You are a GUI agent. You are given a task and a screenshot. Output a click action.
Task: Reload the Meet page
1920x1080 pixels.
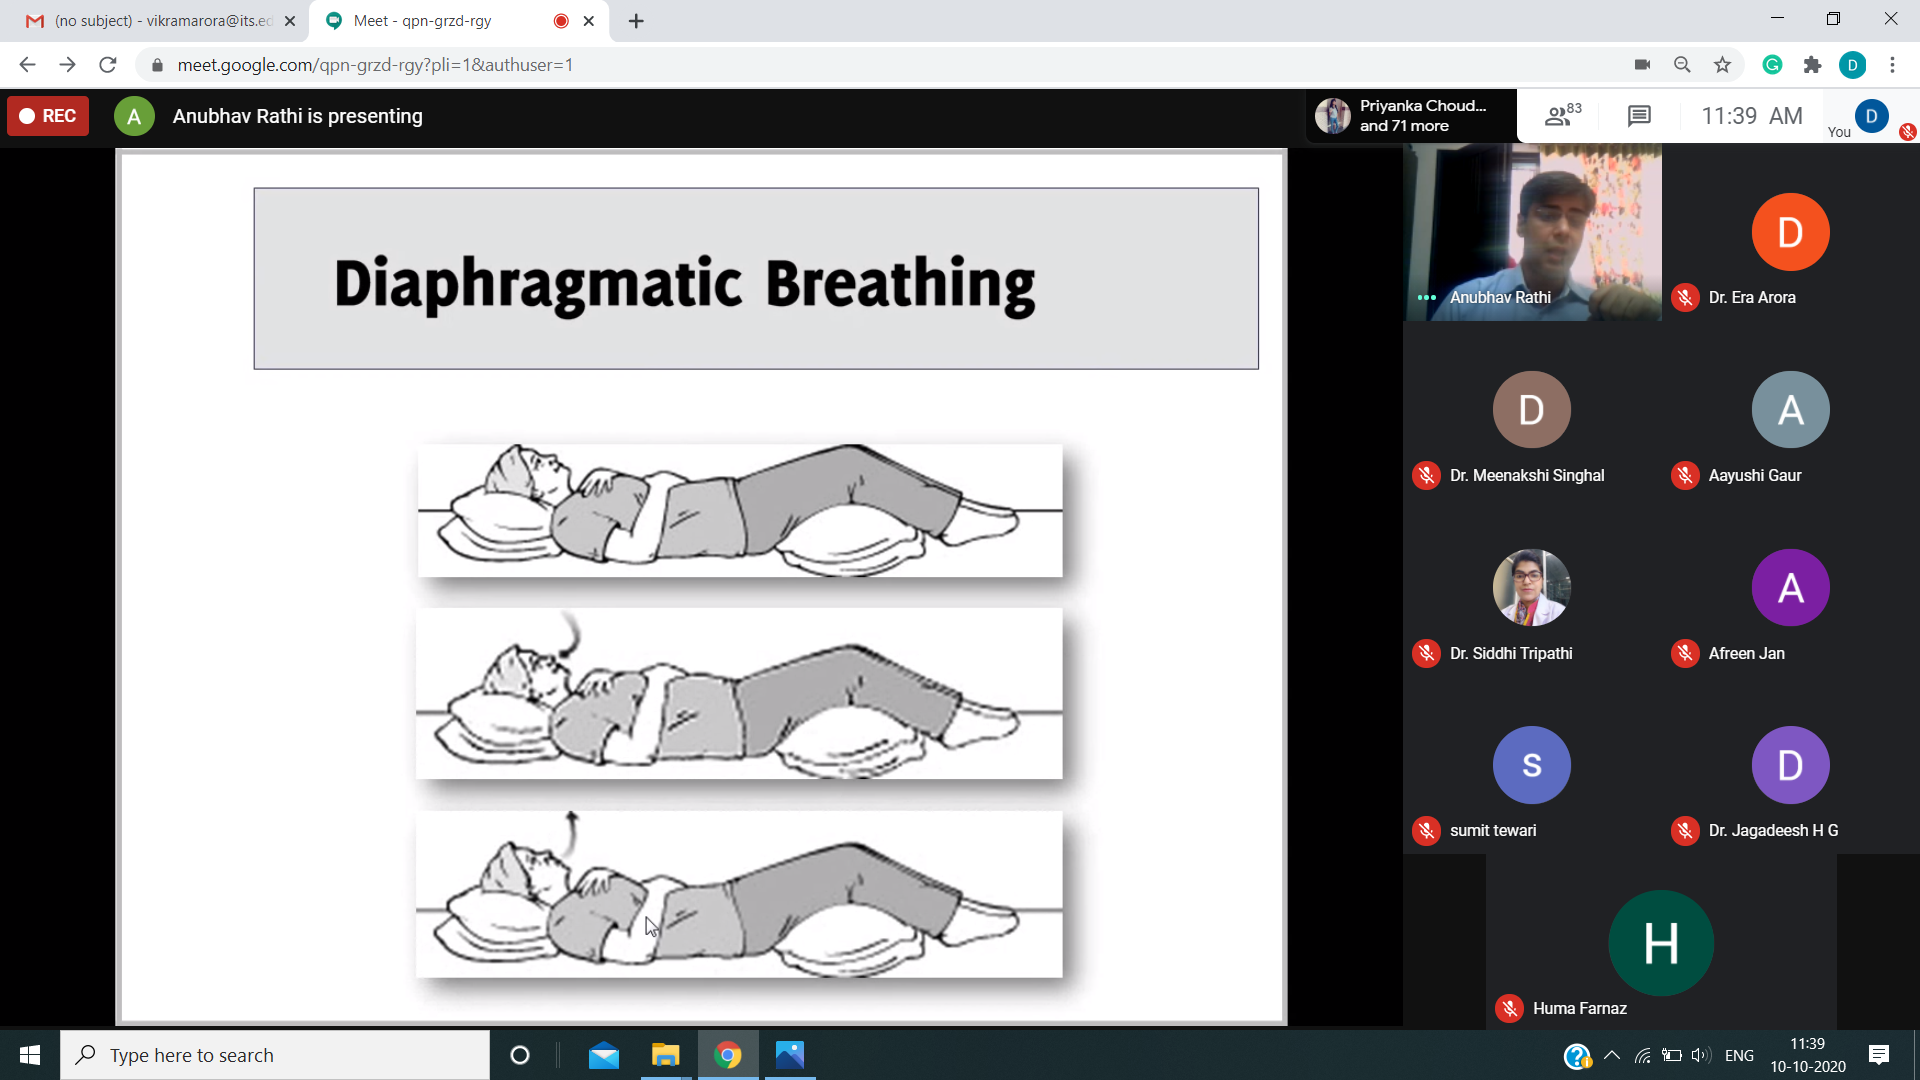pos(108,65)
